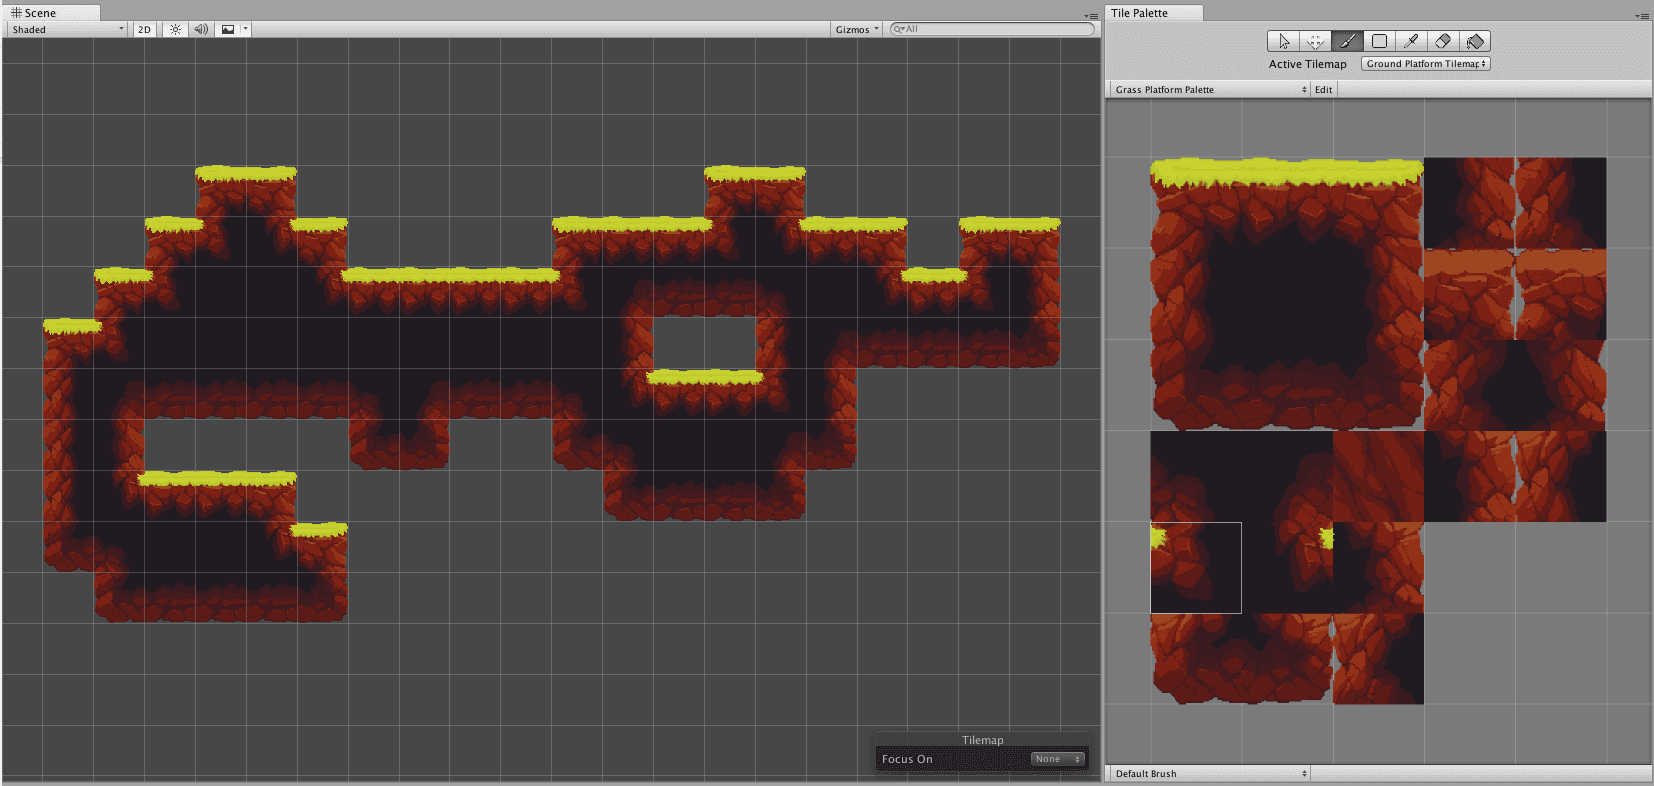This screenshot has height=786, width=1654.
Task: Choose the eyedropper Picker tool
Action: pyautogui.click(x=1411, y=41)
